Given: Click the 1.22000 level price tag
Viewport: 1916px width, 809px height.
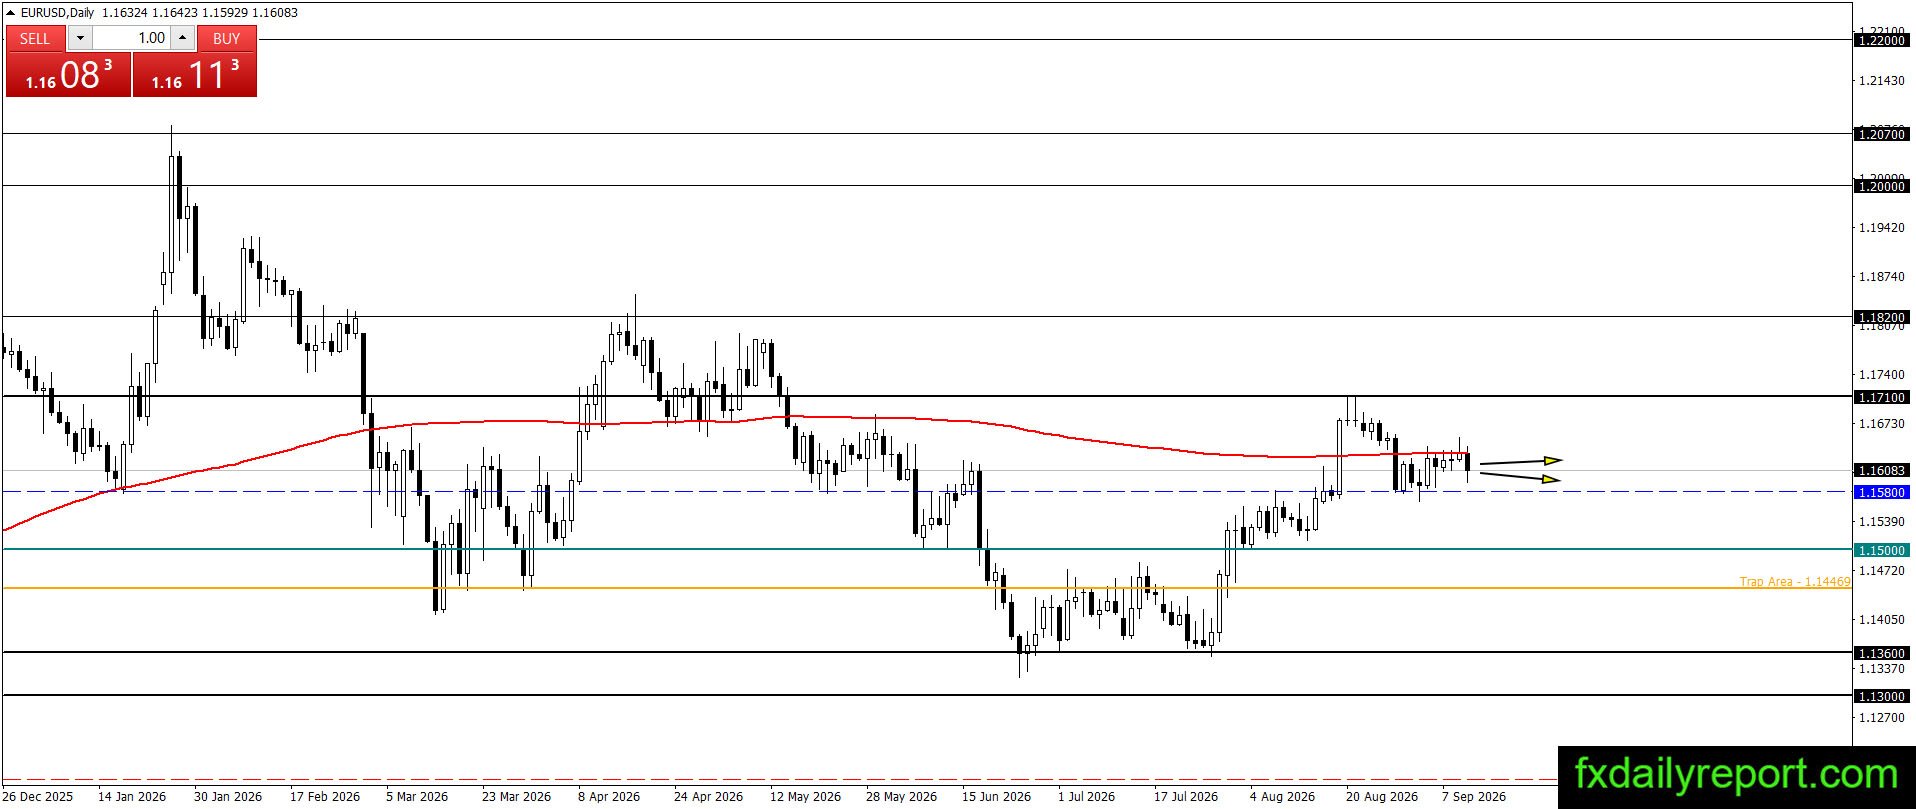Looking at the screenshot, I should point(1881,41).
